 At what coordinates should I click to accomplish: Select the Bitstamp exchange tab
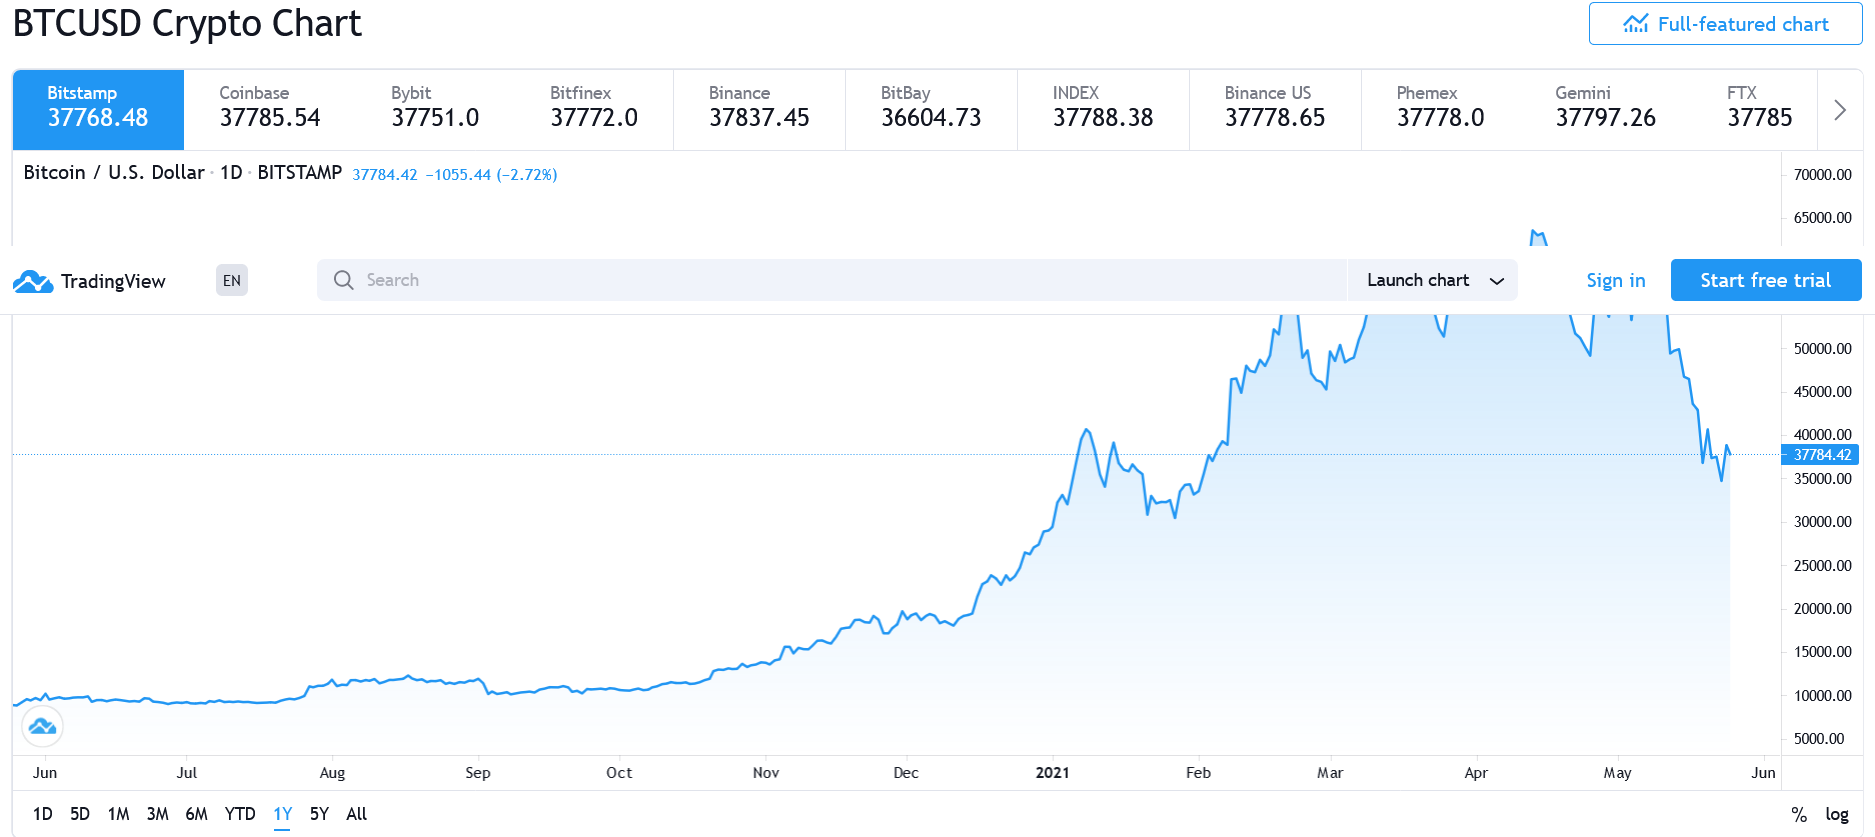[98, 110]
